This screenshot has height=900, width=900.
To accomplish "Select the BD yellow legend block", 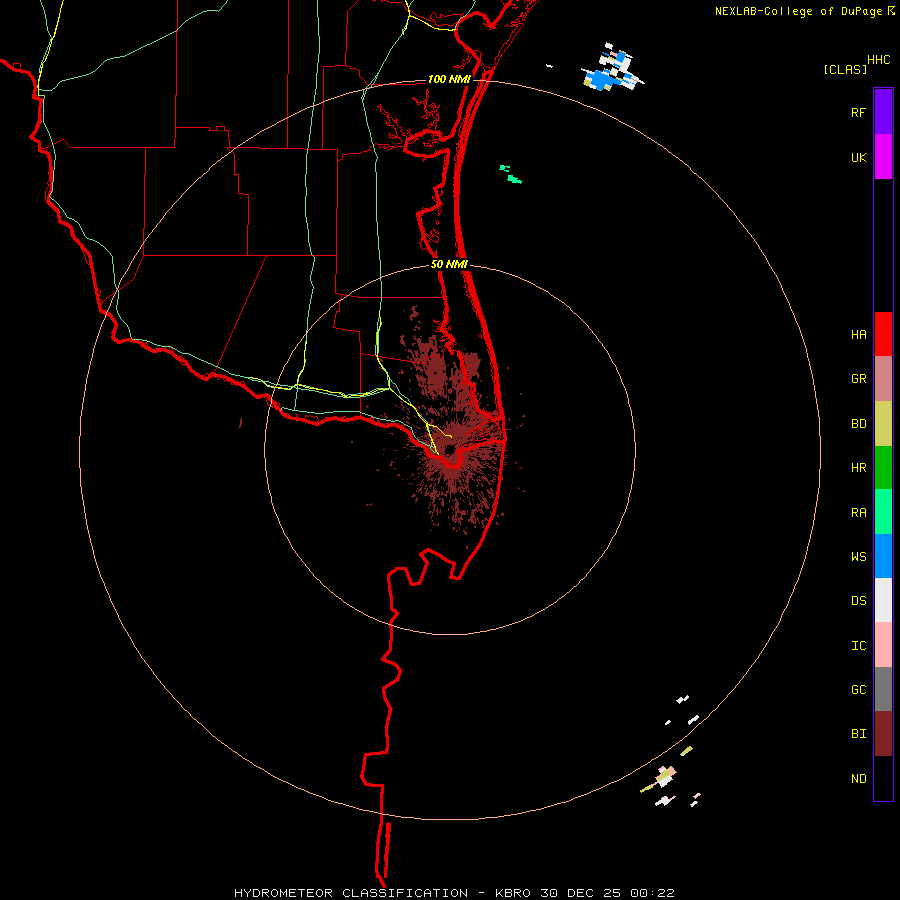I will 883,424.
